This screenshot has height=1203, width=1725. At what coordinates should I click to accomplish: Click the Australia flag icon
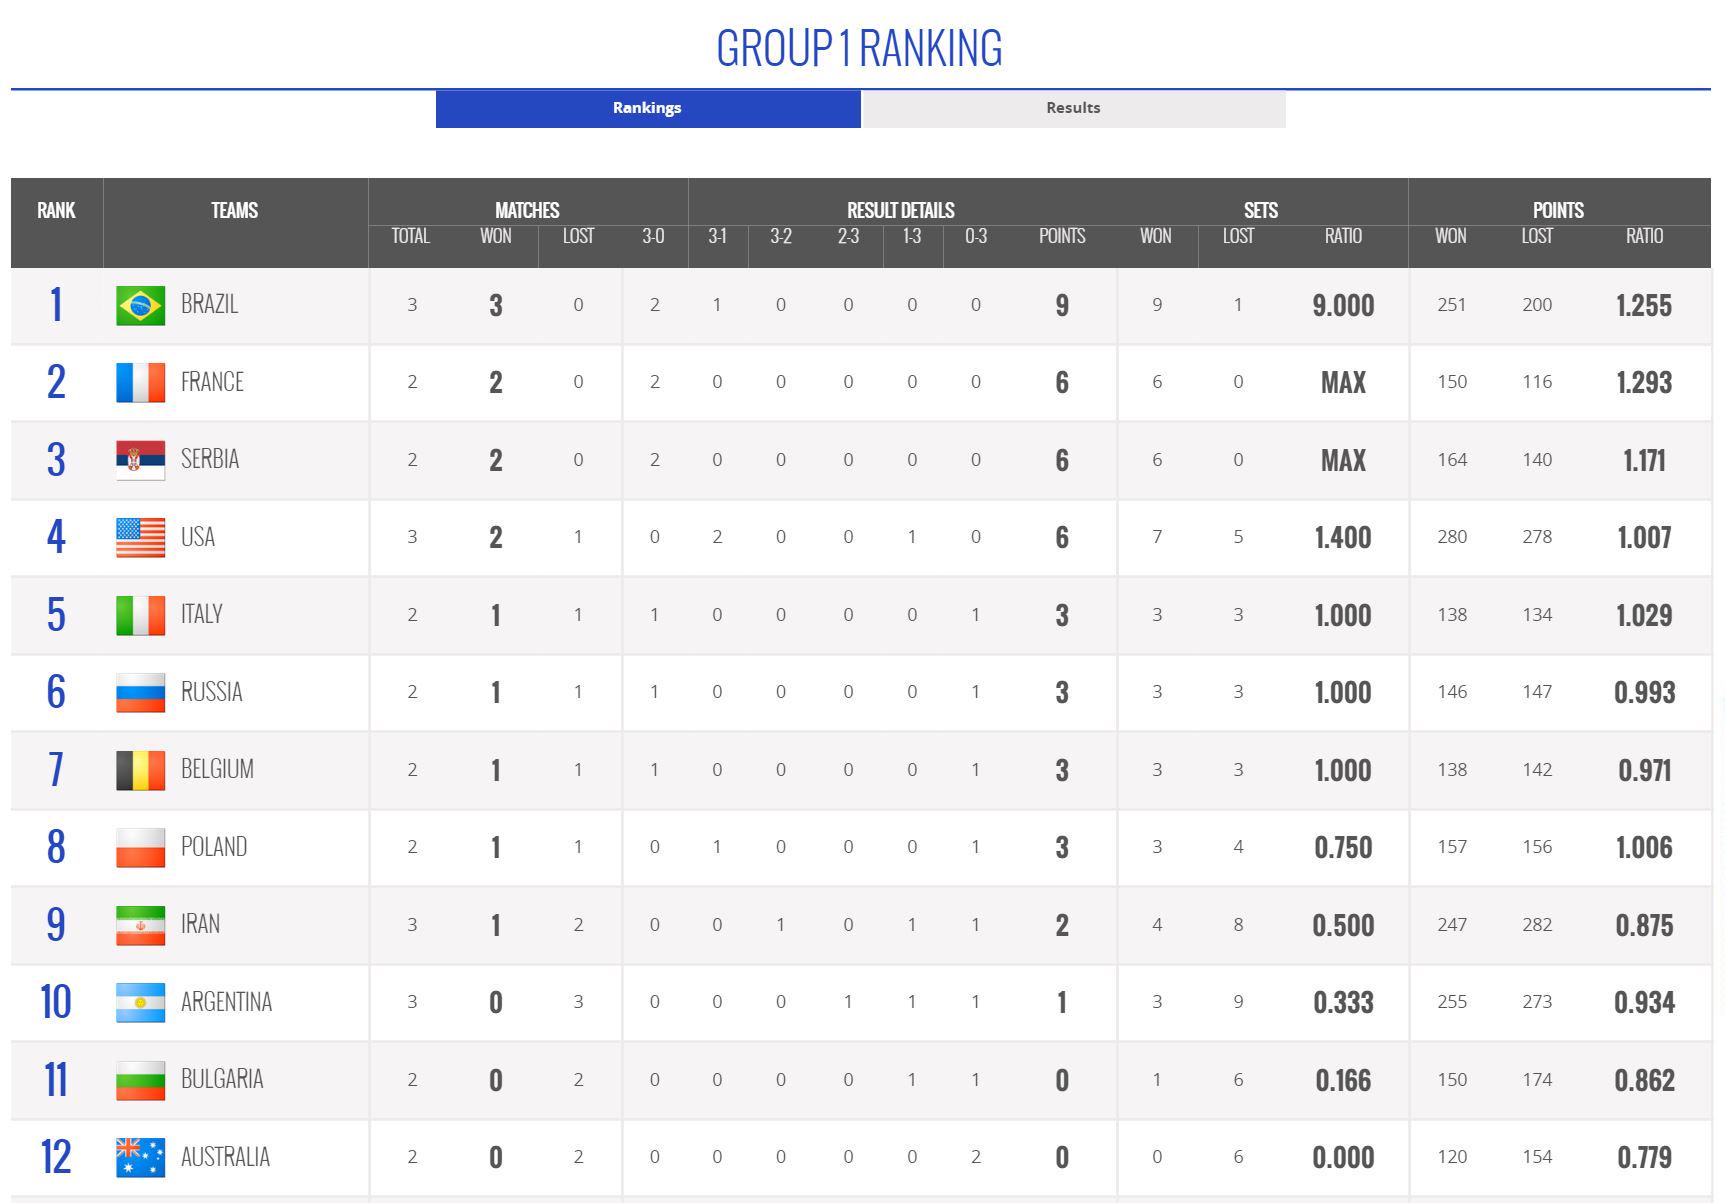click(140, 1157)
